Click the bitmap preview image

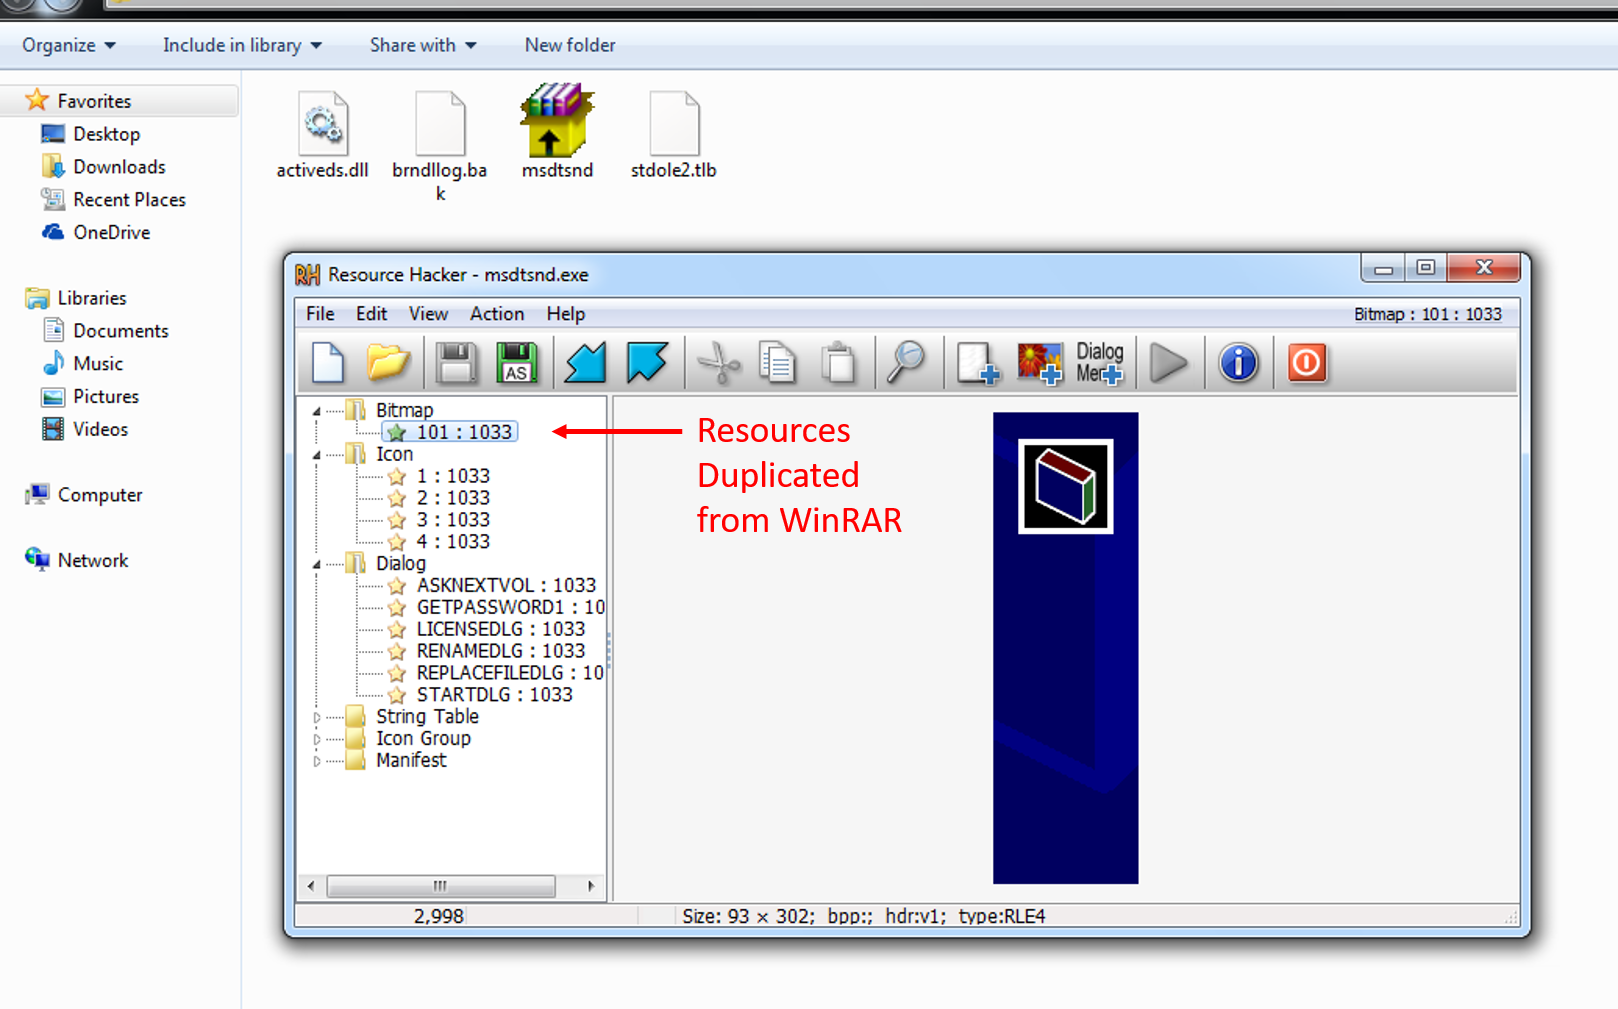click(x=1065, y=648)
